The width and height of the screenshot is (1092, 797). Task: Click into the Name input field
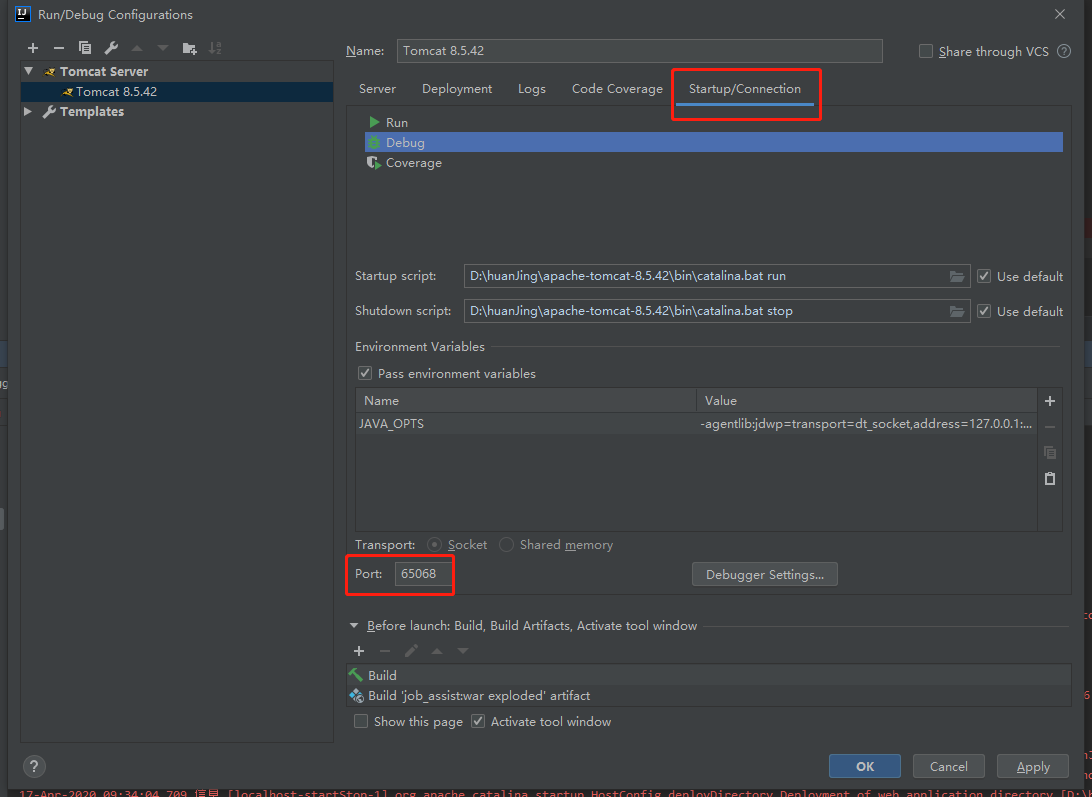pos(639,51)
